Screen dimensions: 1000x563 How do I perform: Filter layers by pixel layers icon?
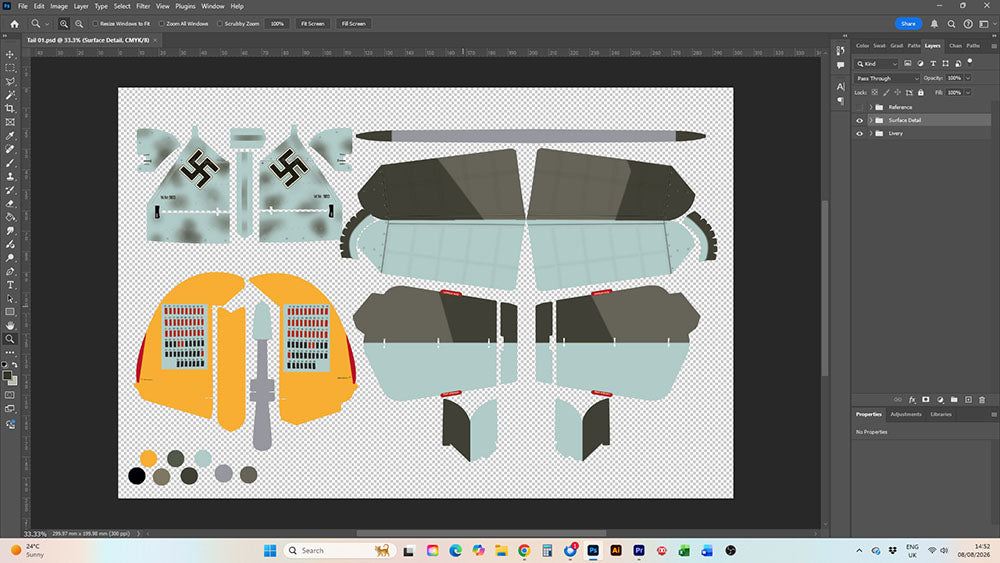click(x=908, y=64)
